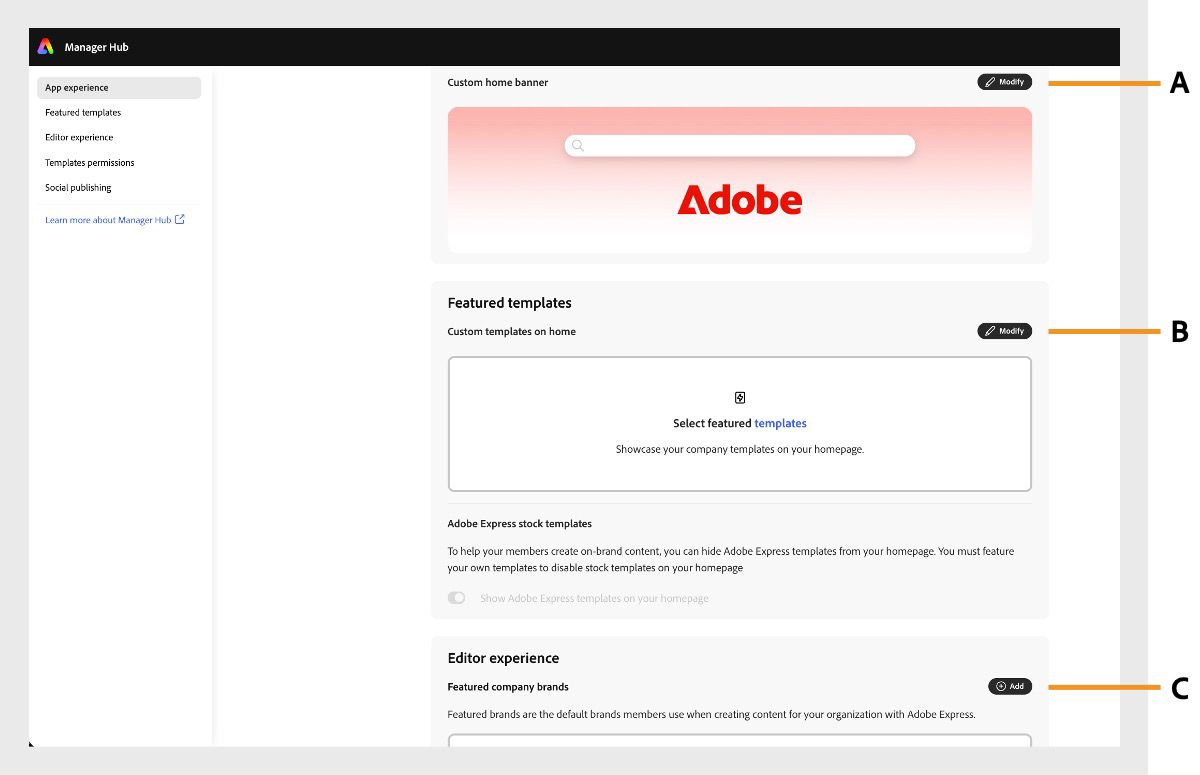
Task: Click the Custom templates on home label
Action: [512, 331]
